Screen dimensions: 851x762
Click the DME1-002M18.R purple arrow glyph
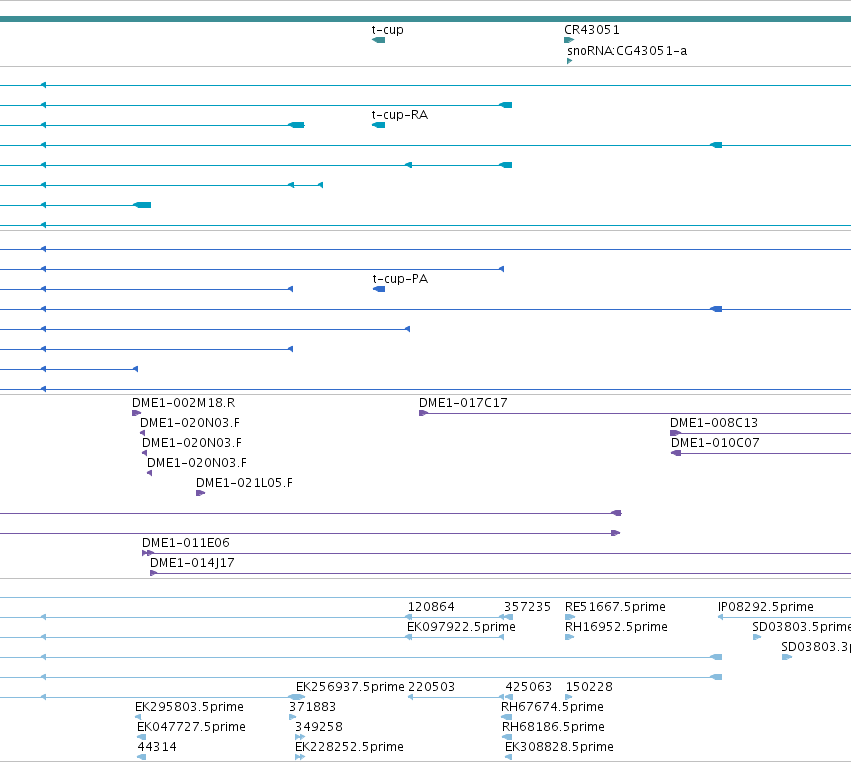point(136,413)
